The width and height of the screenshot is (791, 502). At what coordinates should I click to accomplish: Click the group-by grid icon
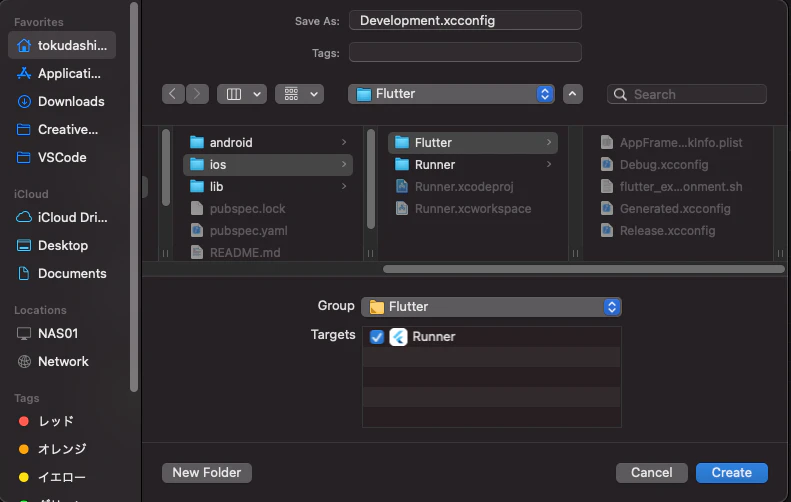(x=291, y=94)
